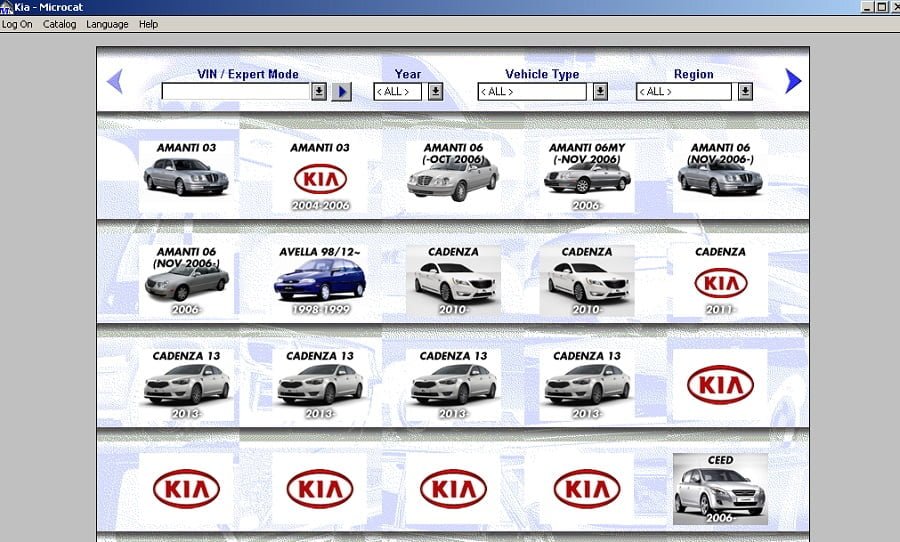Select the beige AMANTI 06 (NOV 2006-) 2006- tile
Viewport: 900px width, 542px height.
tap(186, 281)
